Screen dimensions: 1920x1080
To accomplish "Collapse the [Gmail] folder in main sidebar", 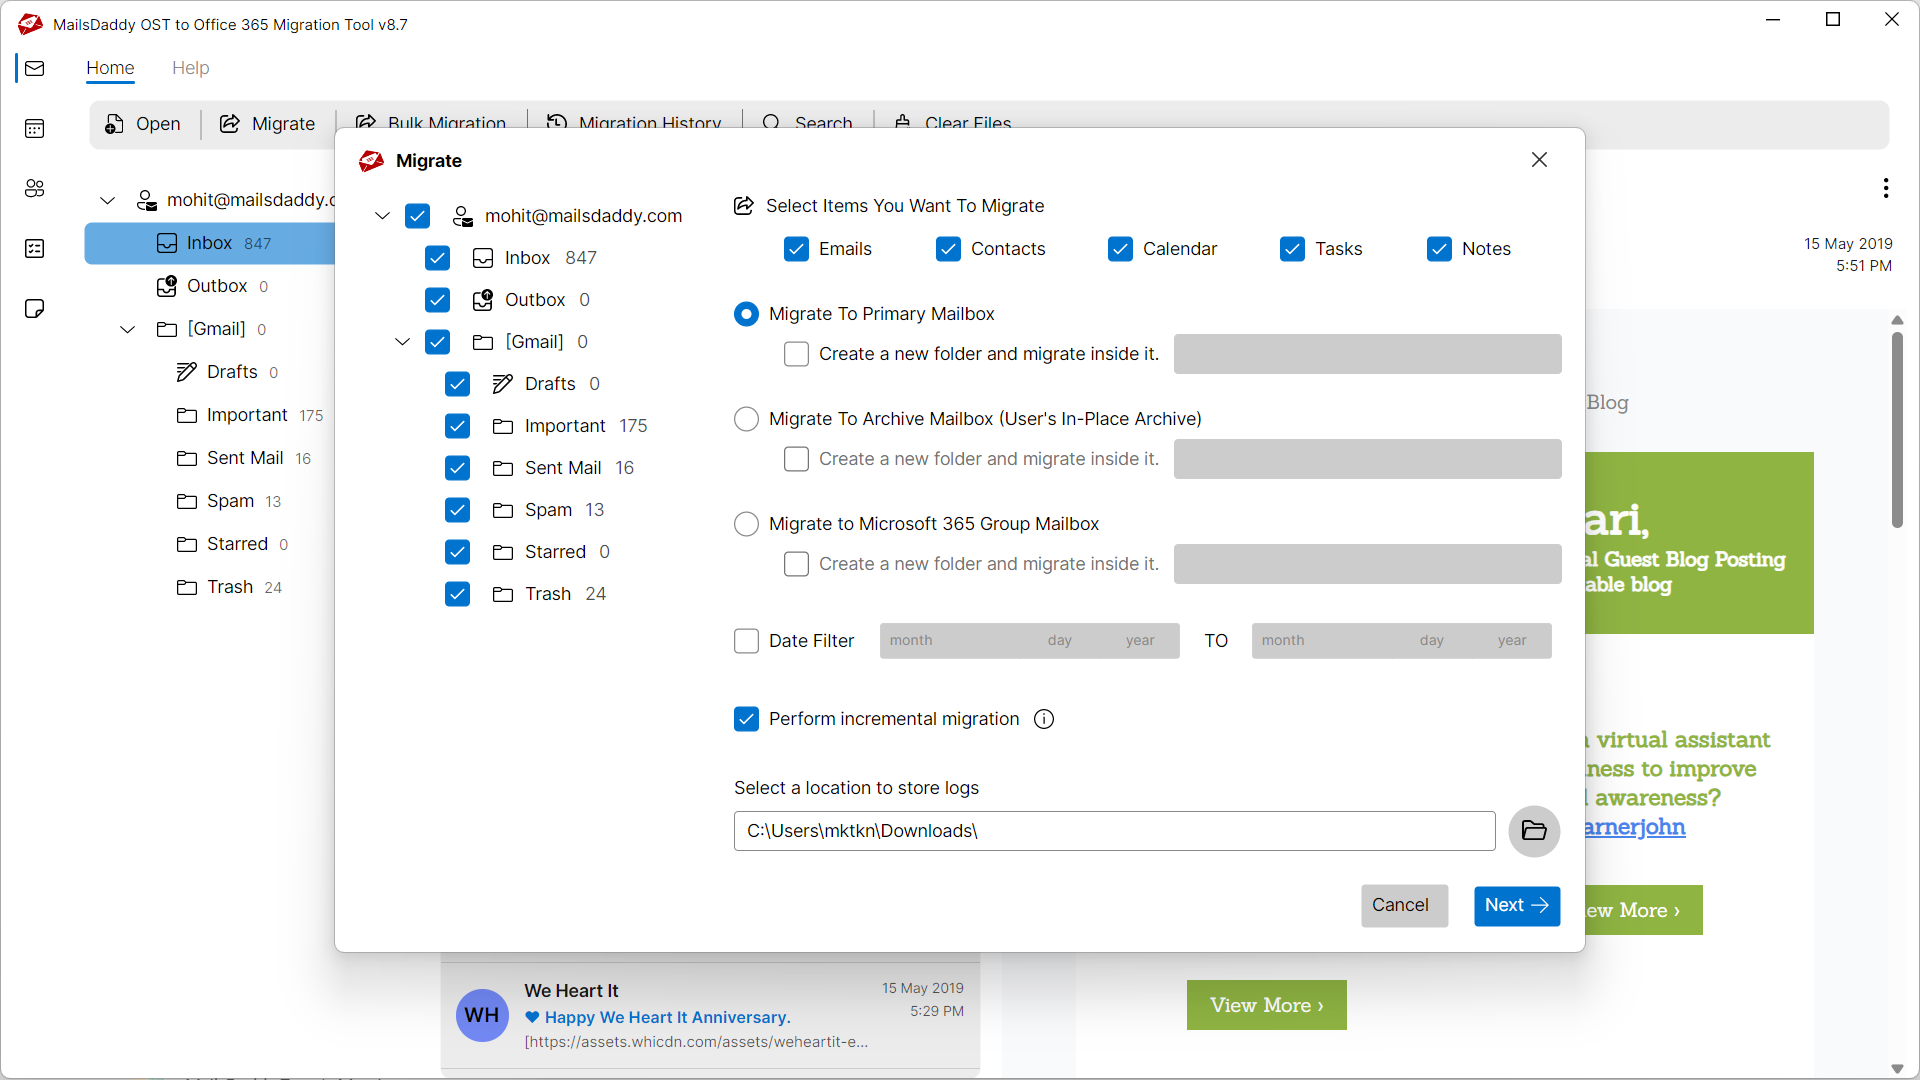I will pos(127,330).
